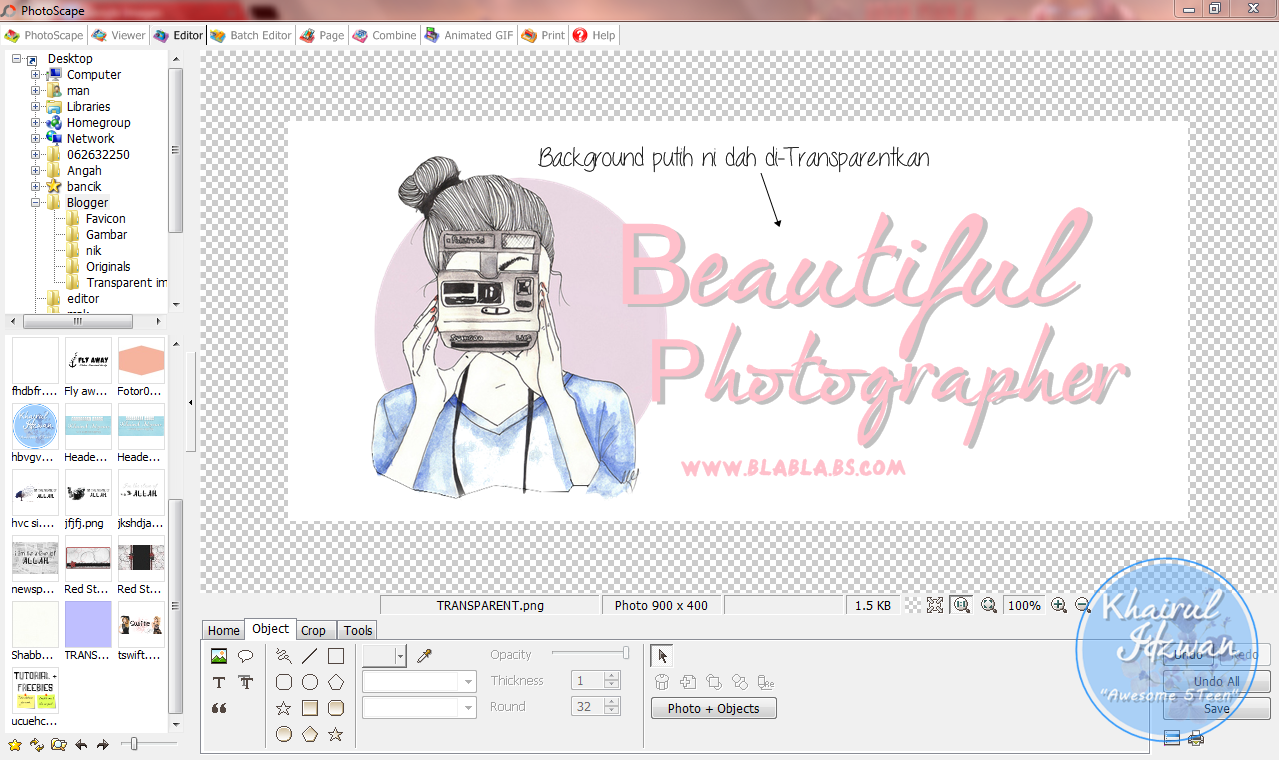Expand the Libraries tree node
This screenshot has width=1279, height=760.
(36, 107)
